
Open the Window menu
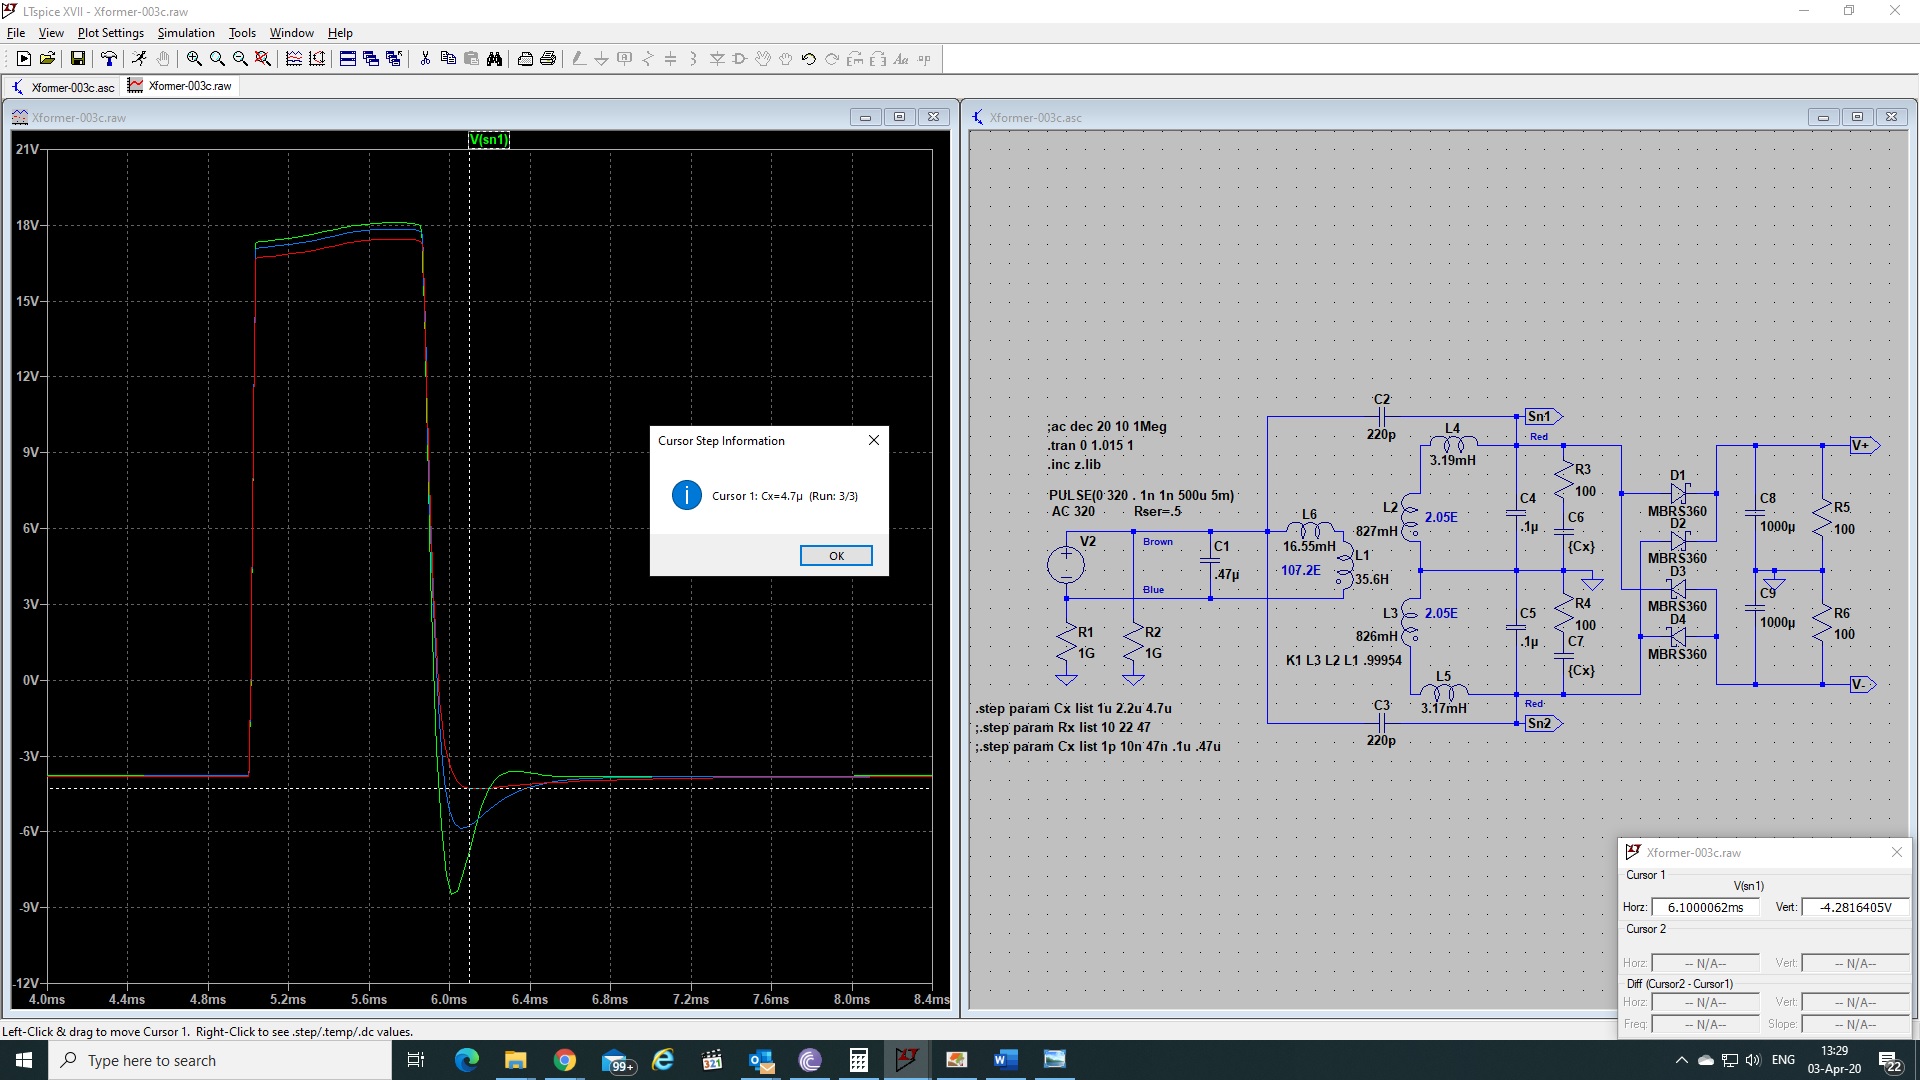pos(291,33)
